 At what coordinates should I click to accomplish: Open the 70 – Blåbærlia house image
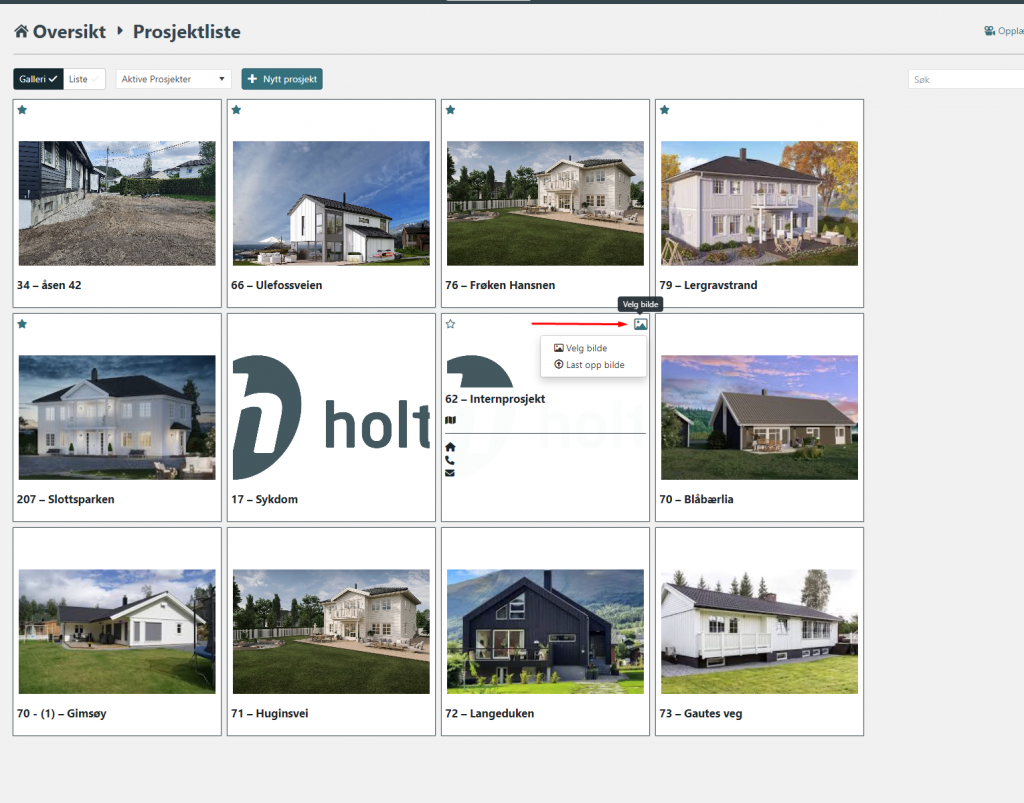point(759,417)
